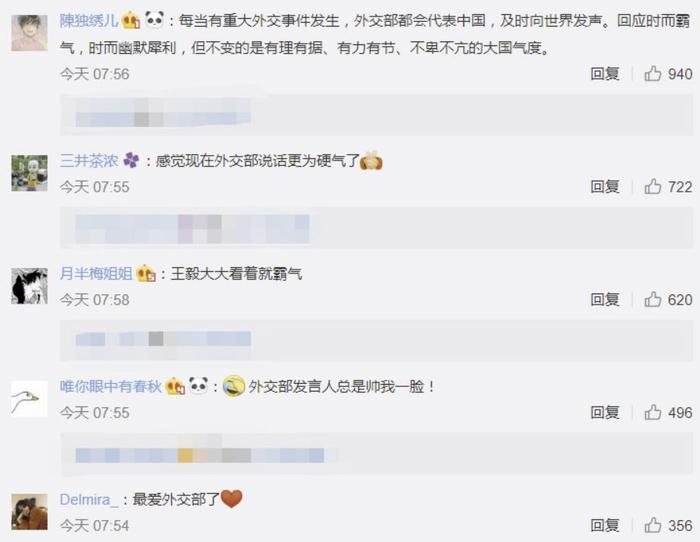Open Delmira_'s profile link
Viewport: 700px width, 542px height.
pos(89,499)
